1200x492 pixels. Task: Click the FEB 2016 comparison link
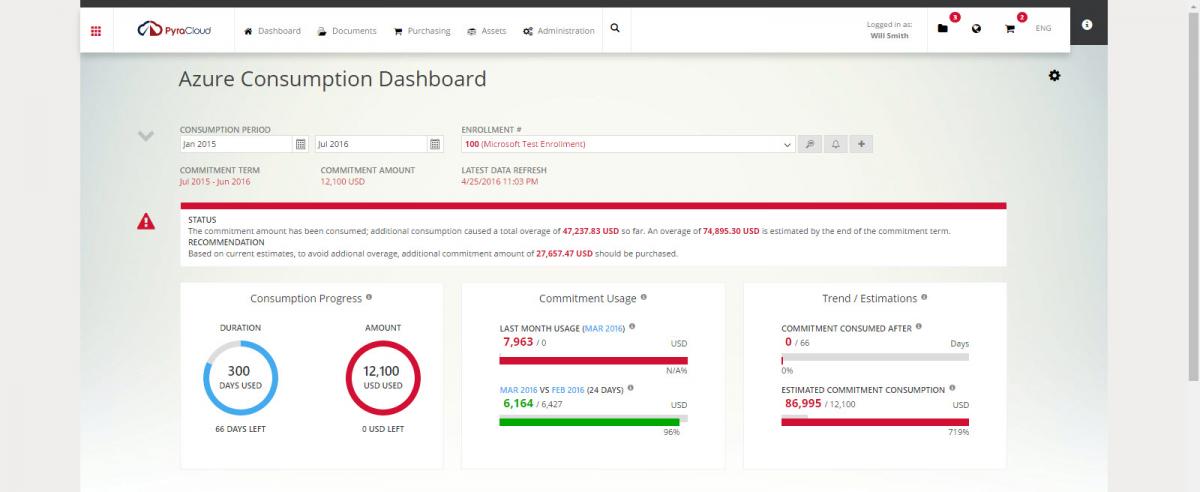pos(567,389)
